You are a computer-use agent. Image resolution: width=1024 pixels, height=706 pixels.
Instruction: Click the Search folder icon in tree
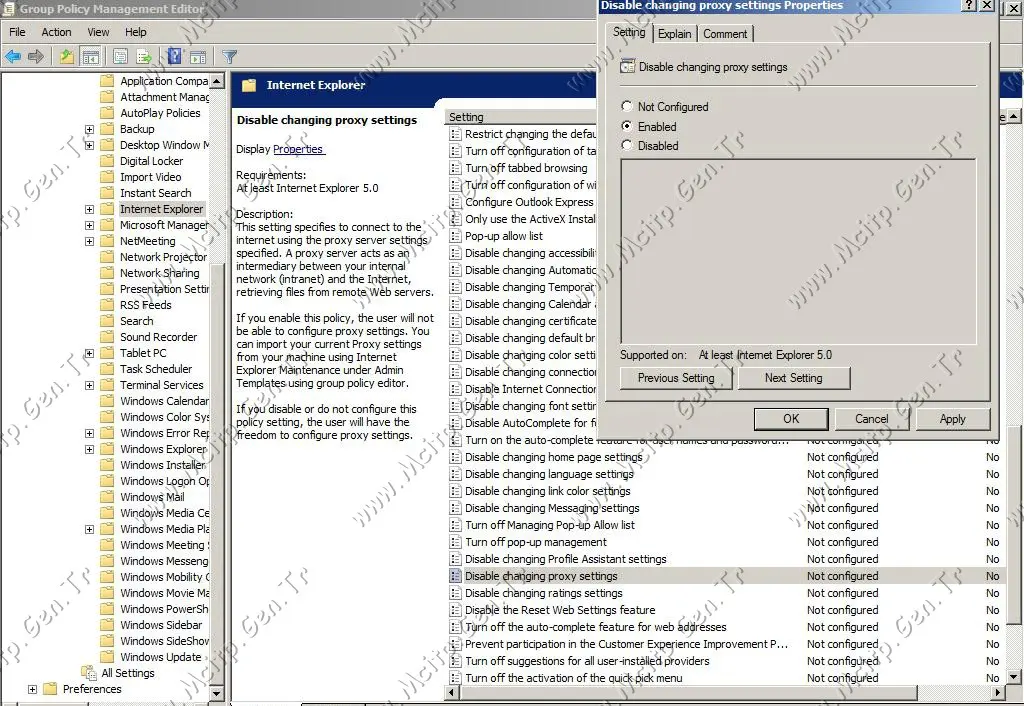tap(107, 321)
